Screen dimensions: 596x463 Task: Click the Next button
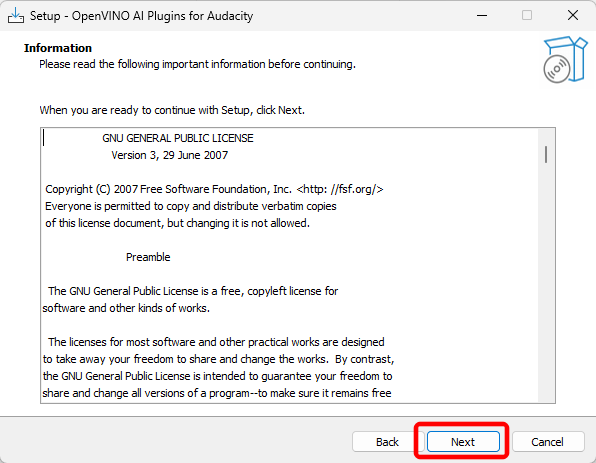coord(463,442)
